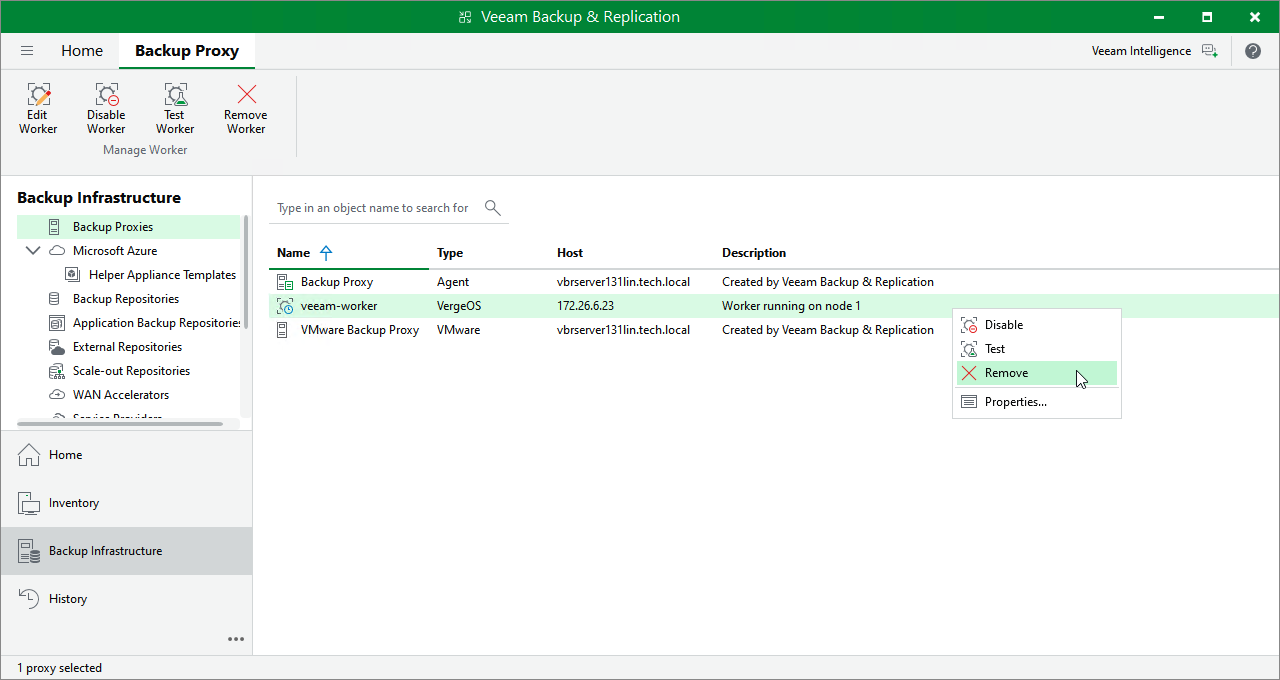Open the help question mark icon
The image size is (1280, 680).
click(1253, 51)
